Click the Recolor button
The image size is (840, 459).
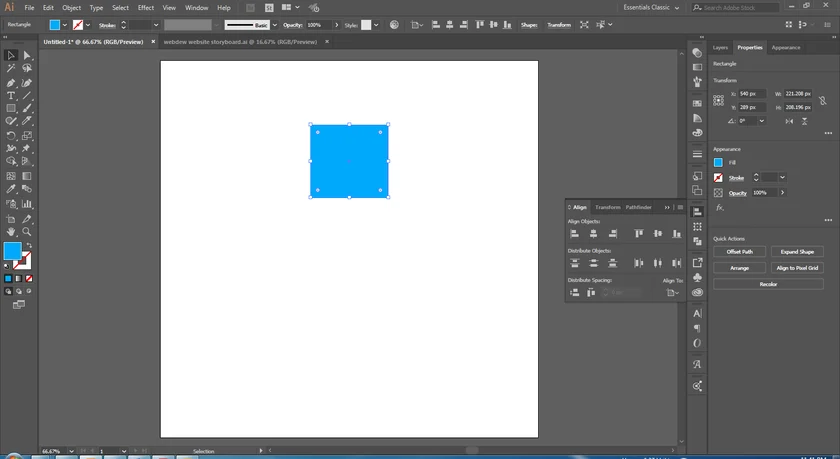tap(768, 284)
